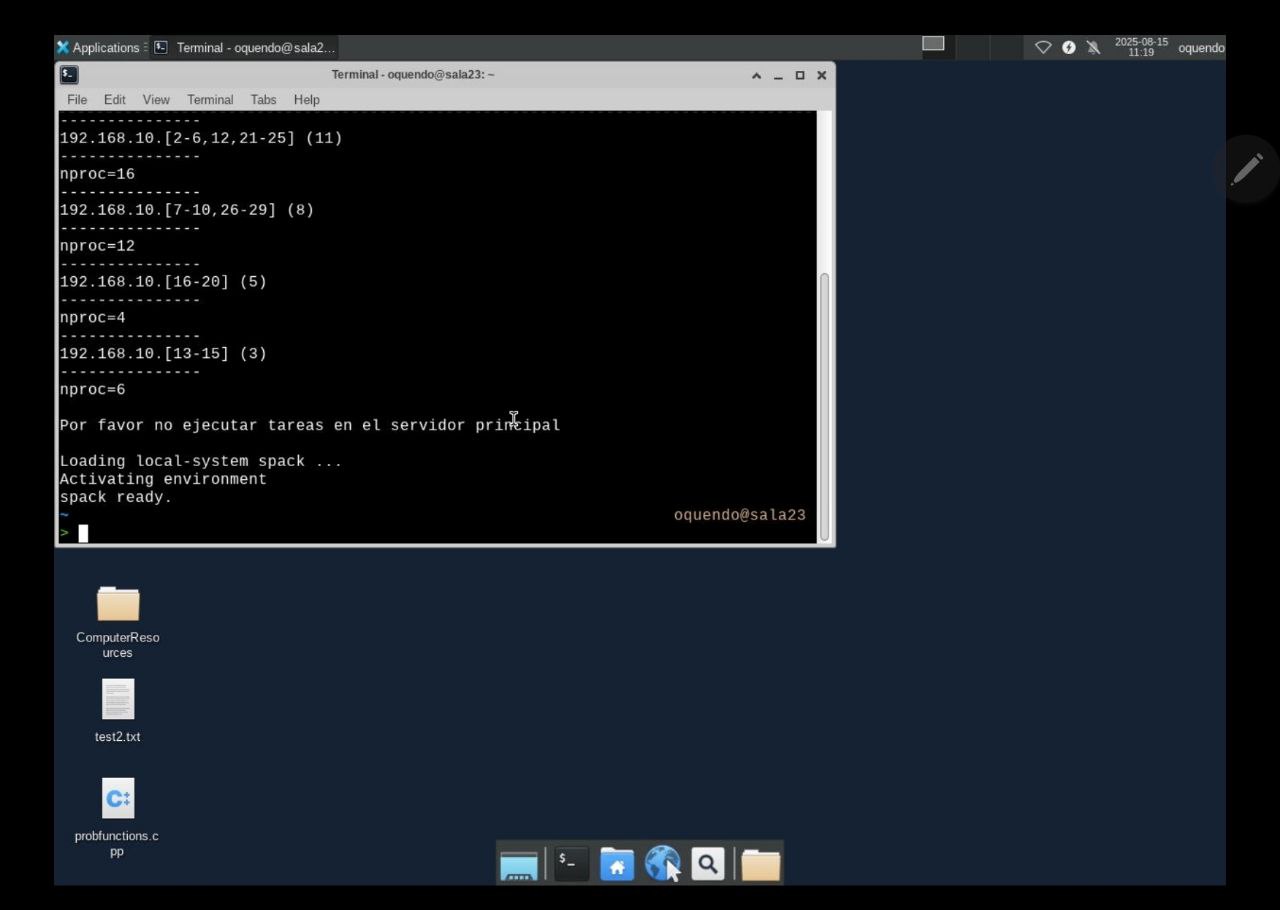Image resolution: width=1280 pixels, height=910 pixels.
Task: Toggle the do-not-disturb notification bell
Action: pos(1092,46)
